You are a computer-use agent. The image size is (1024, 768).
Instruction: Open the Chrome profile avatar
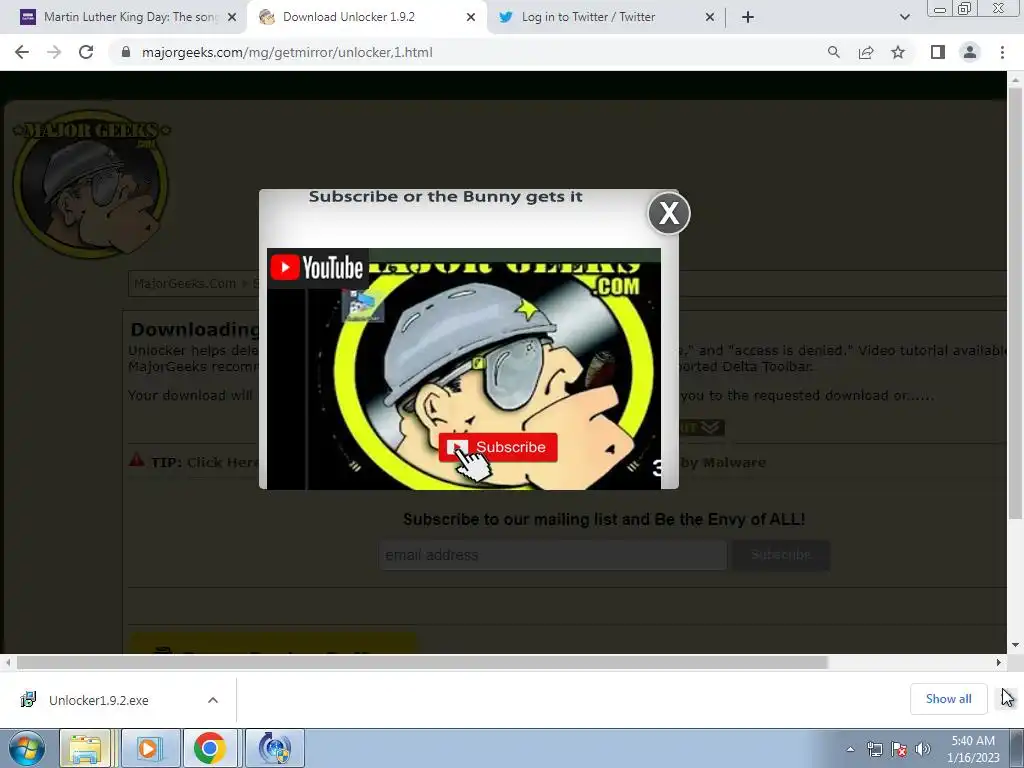970,52
